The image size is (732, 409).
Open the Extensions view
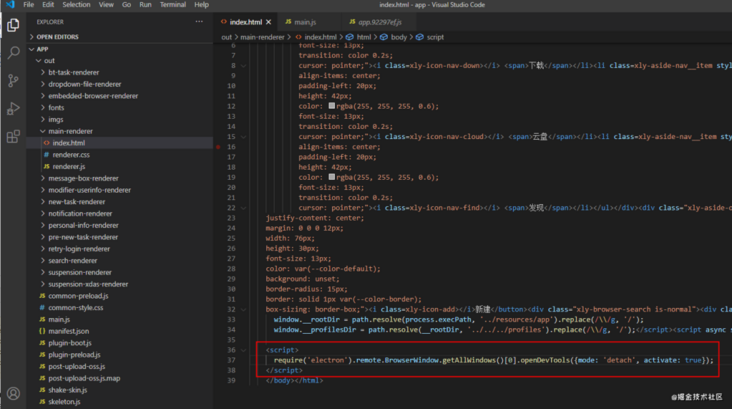pyautogui.click(x=13, y=136)
